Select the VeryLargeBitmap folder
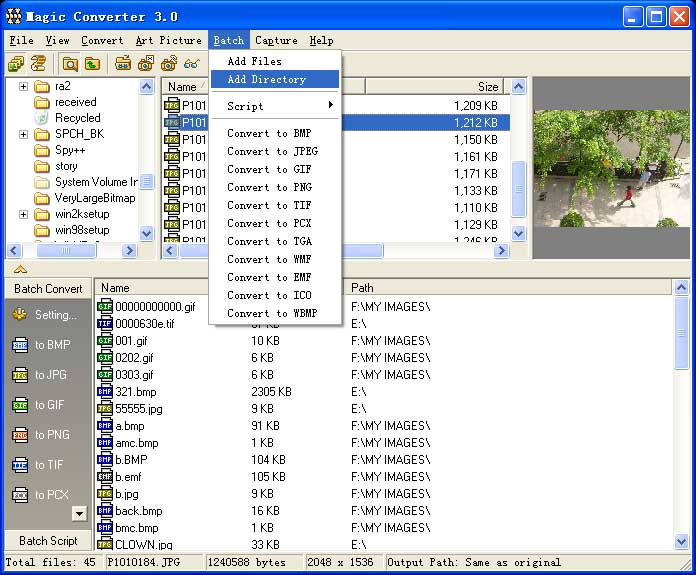The width and height of the screenshot is (696, 575). coord(85,198)
